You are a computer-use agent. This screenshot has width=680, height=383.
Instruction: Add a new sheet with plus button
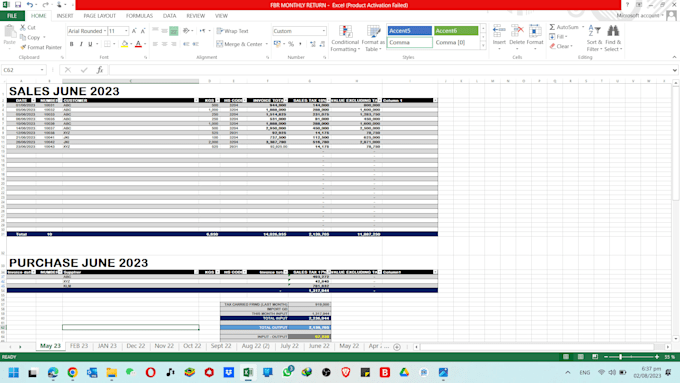[396, 347]
